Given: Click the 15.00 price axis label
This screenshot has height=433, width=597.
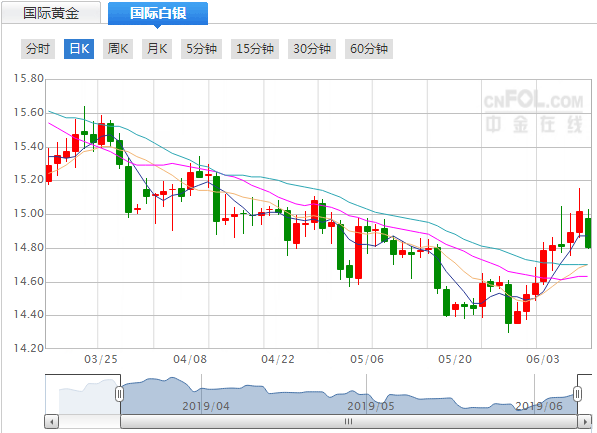Looking at the screenshot, I should (x=29, y=213).
